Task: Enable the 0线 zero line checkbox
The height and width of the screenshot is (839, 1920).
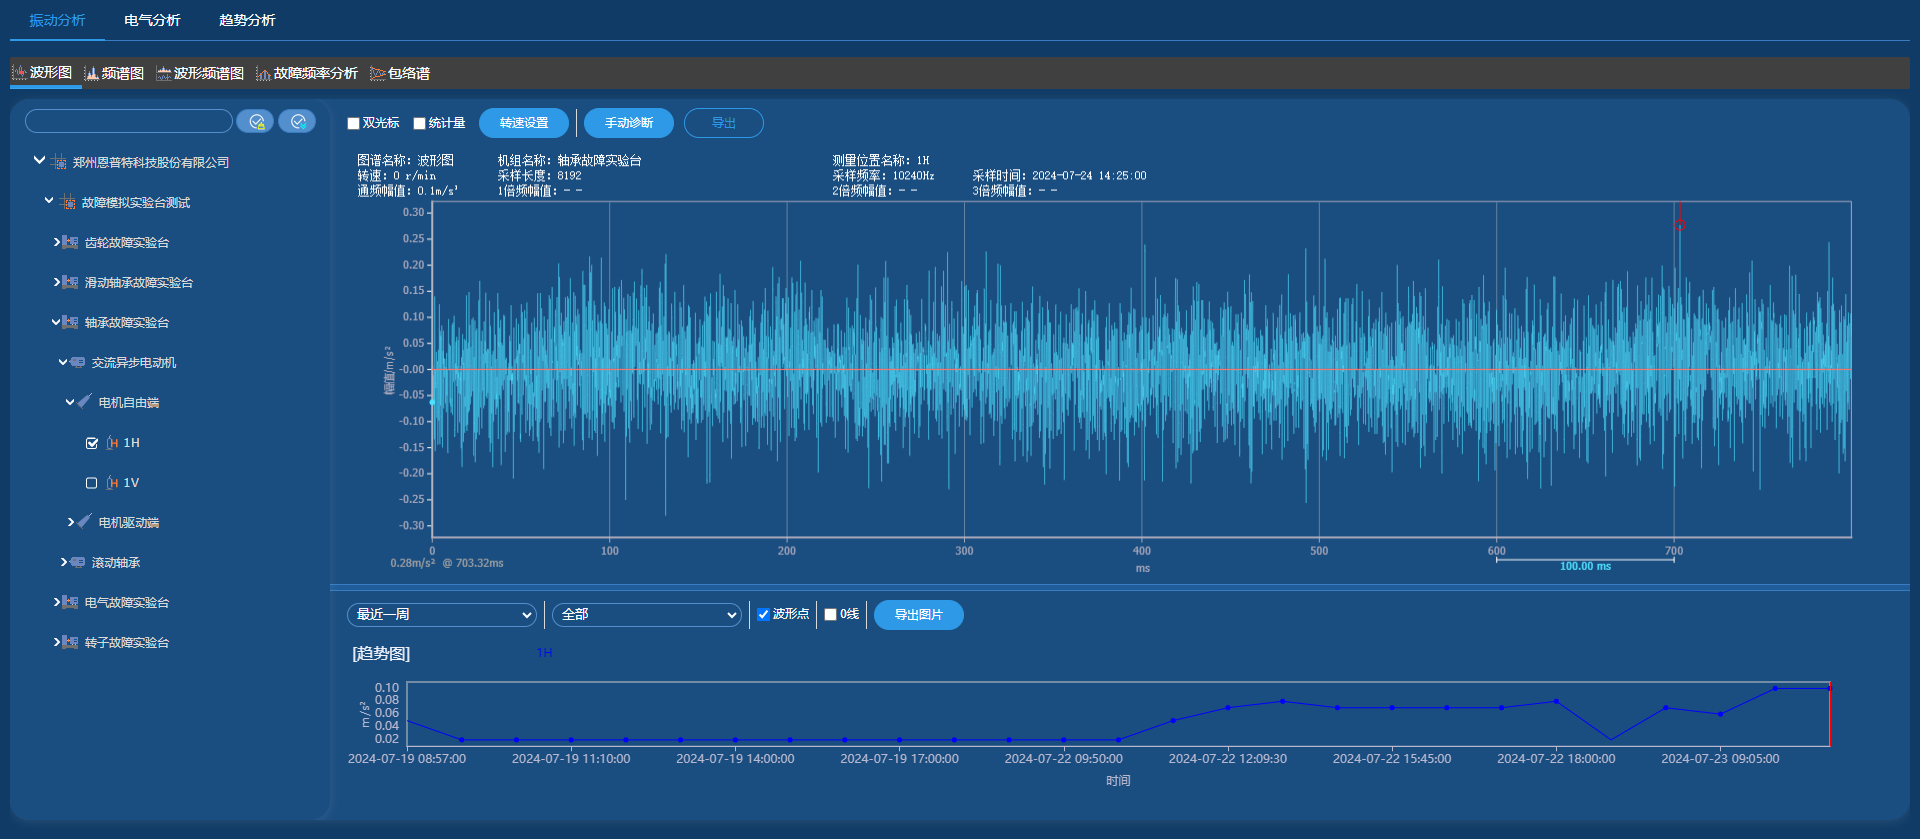Action: [x=830, y=614]
